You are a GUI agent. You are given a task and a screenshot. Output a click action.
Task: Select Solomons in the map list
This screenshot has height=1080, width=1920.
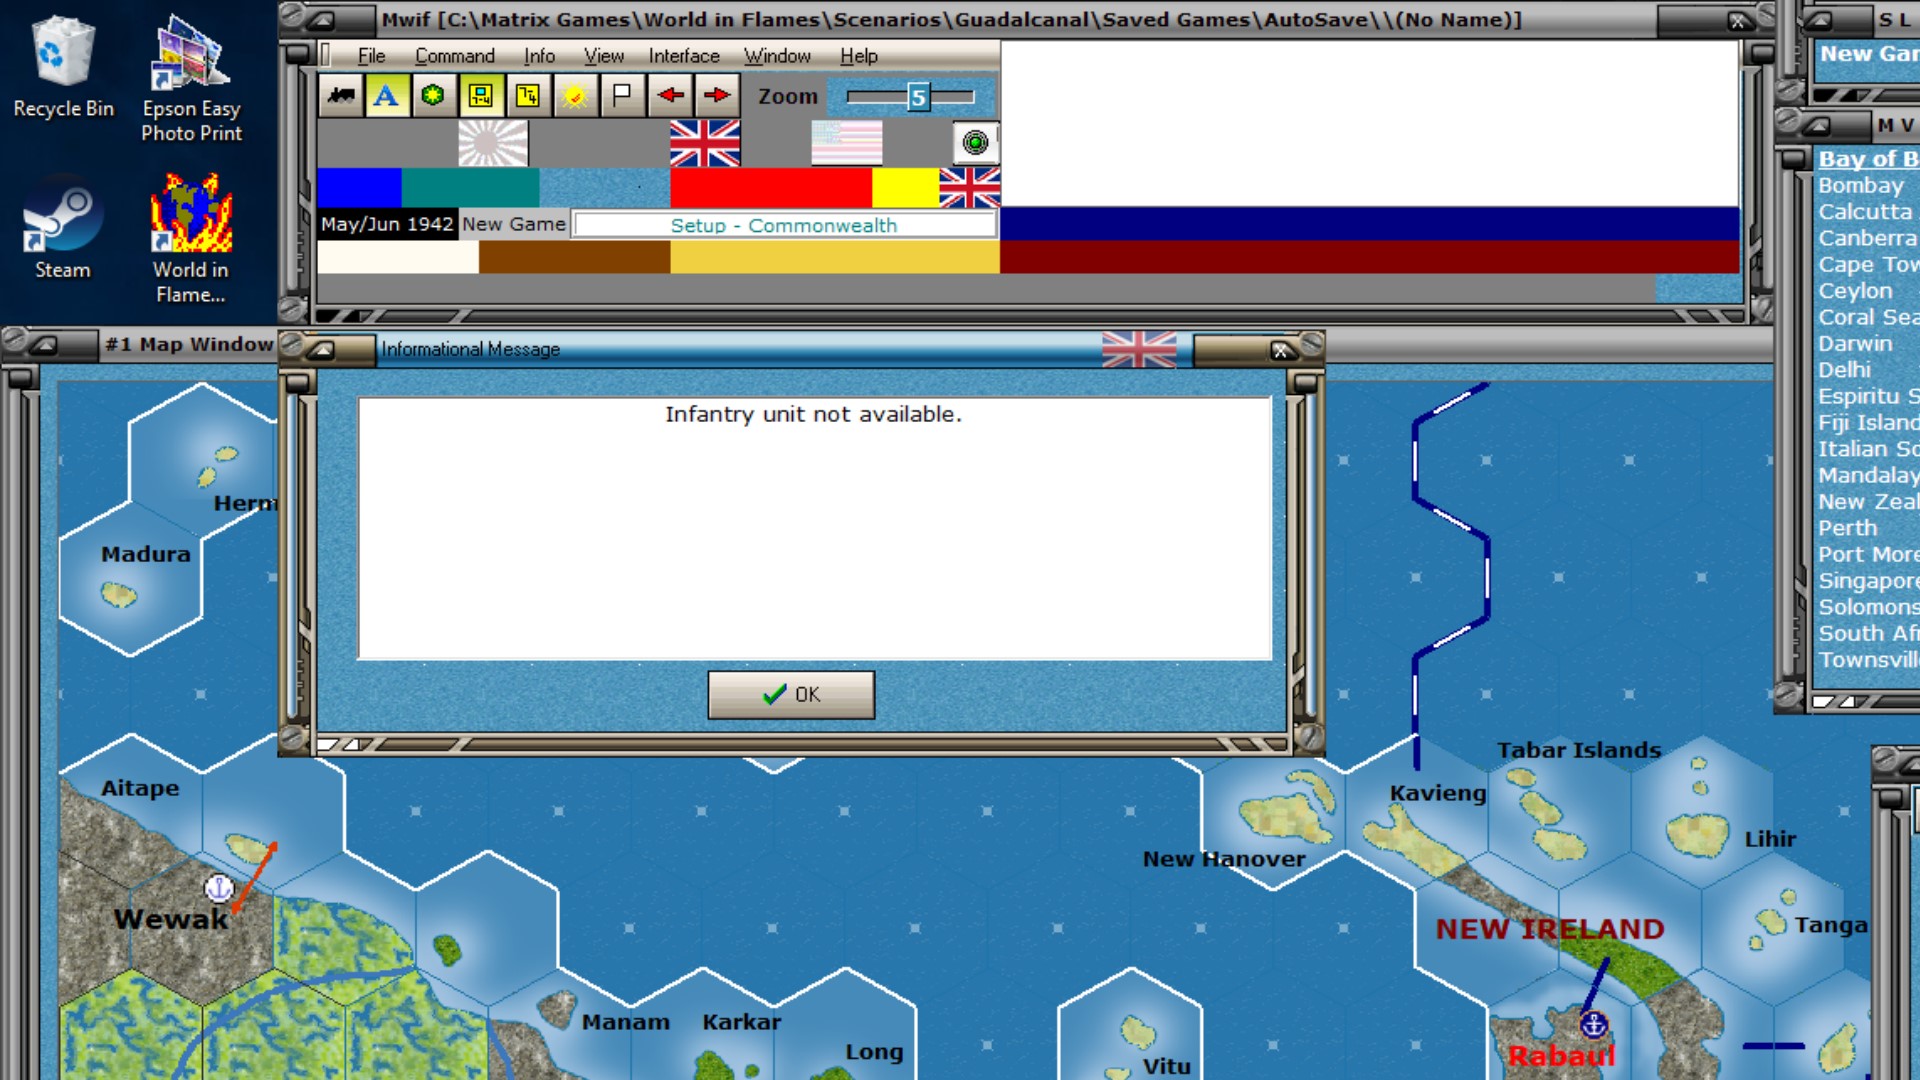point(1867,607)
